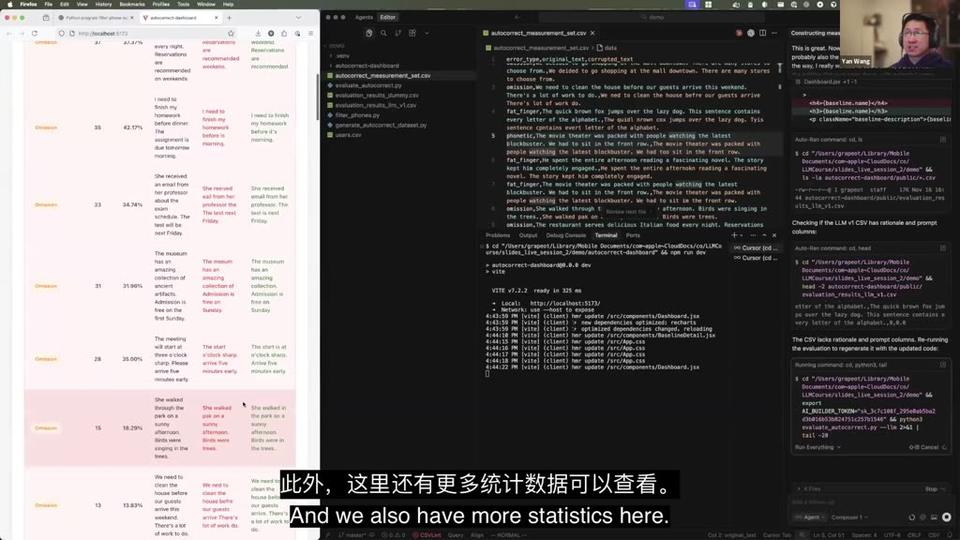The image size is (960, 540).
Task: Open the Apple menu
Action: [x=9, y=4]
